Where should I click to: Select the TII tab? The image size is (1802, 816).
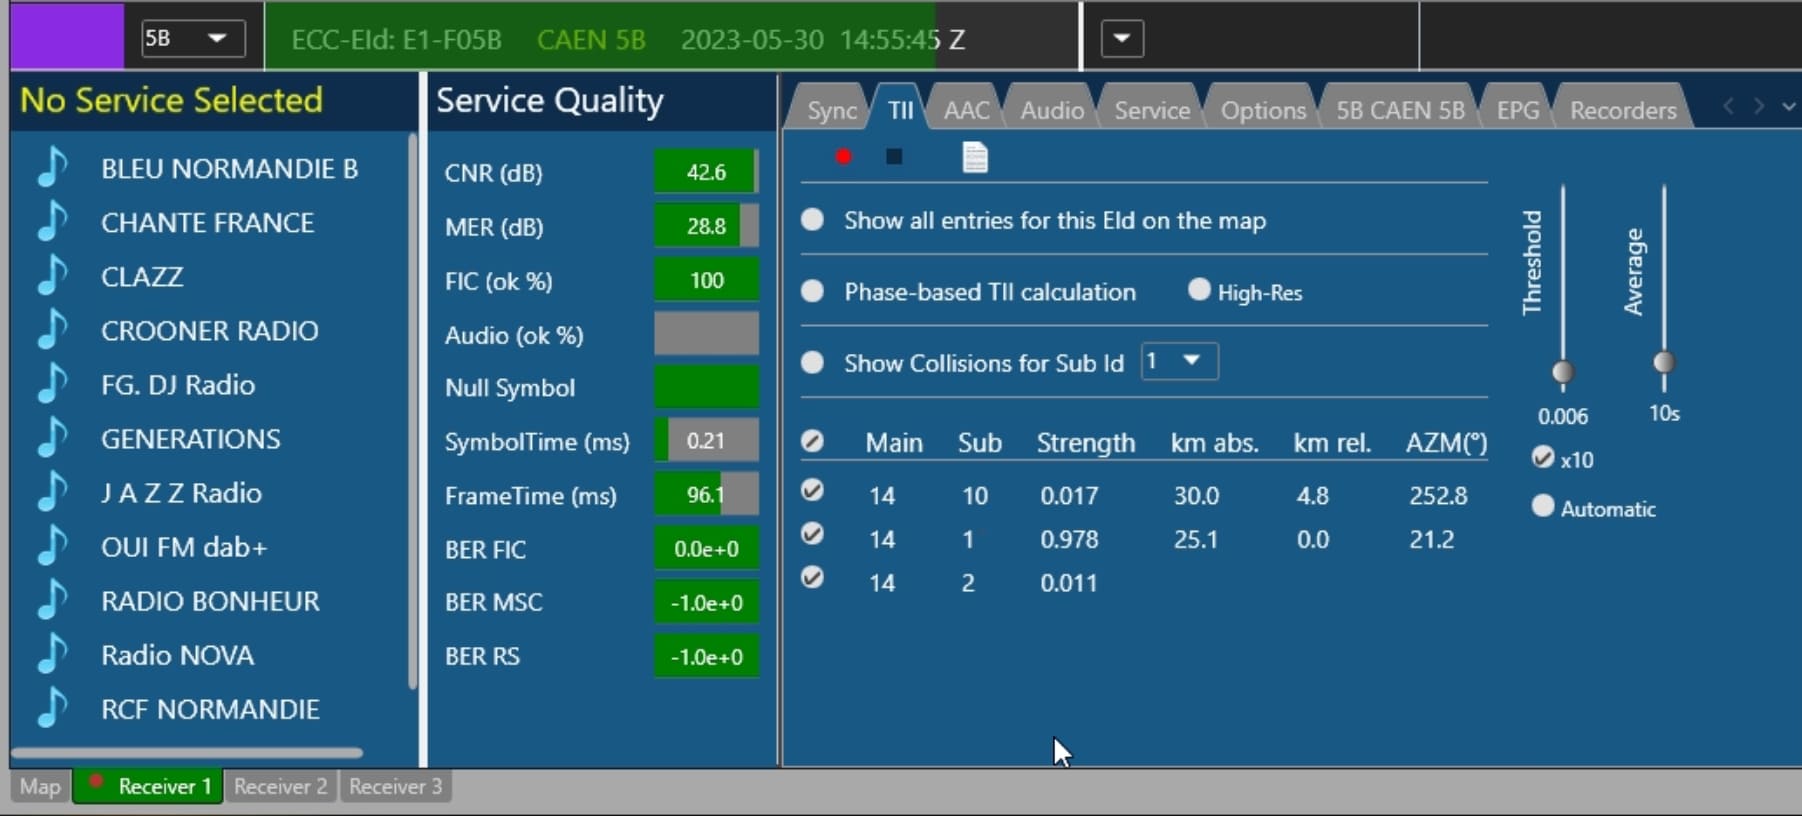coord(901,110)
